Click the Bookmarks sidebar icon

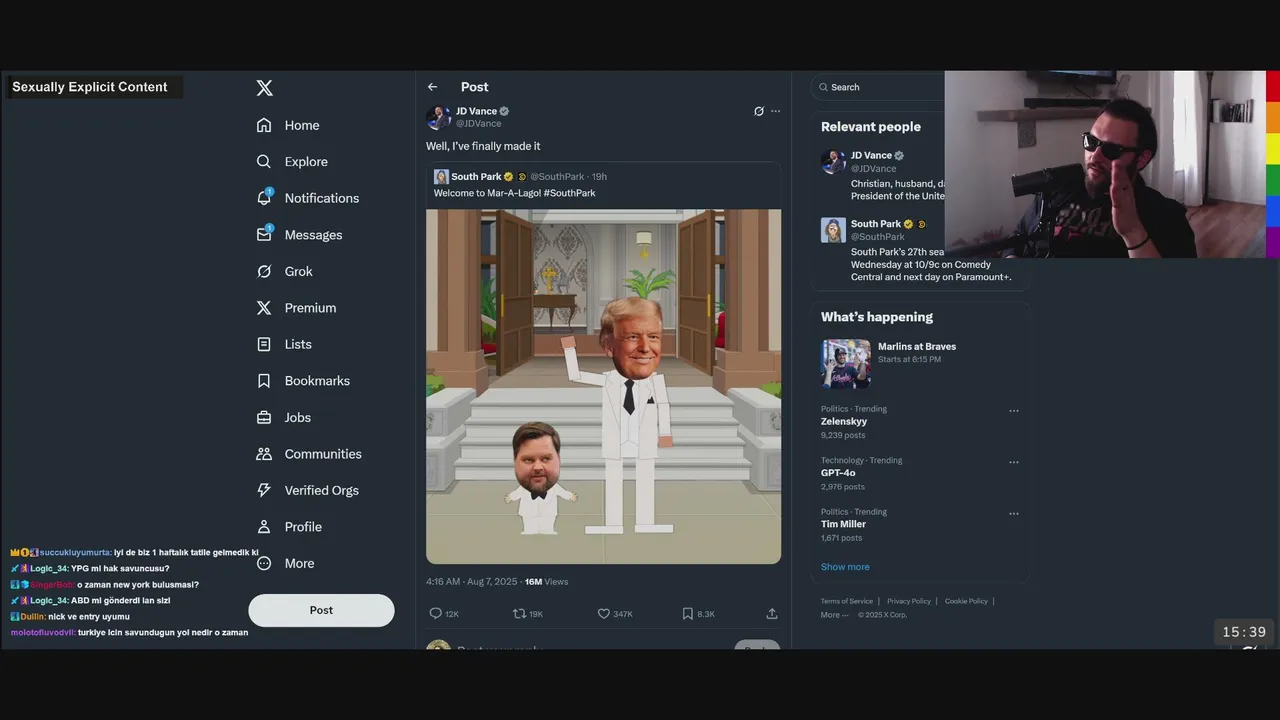pos(264,381)
